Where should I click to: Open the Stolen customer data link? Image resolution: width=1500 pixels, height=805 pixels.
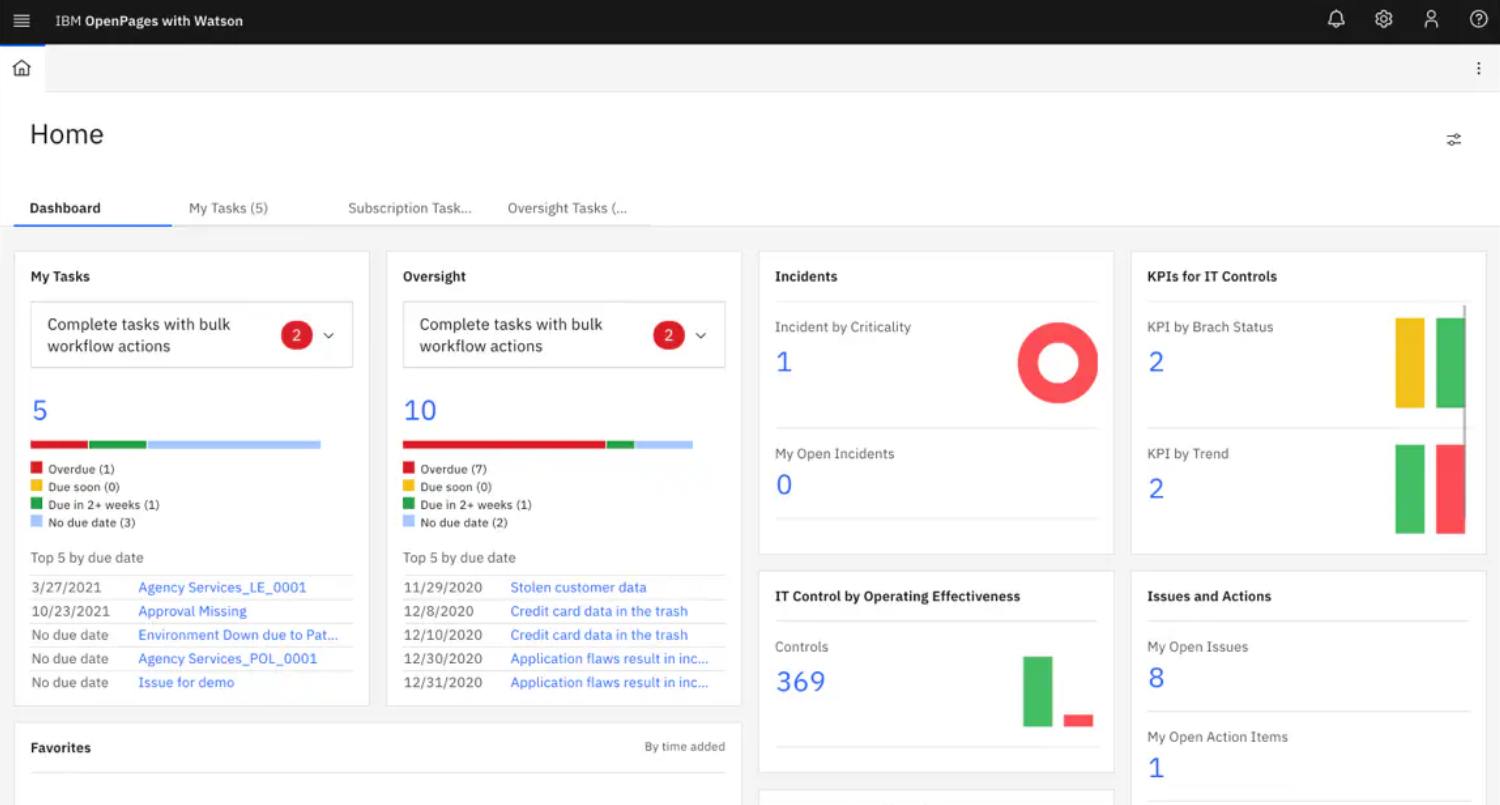tap(578, 587)
